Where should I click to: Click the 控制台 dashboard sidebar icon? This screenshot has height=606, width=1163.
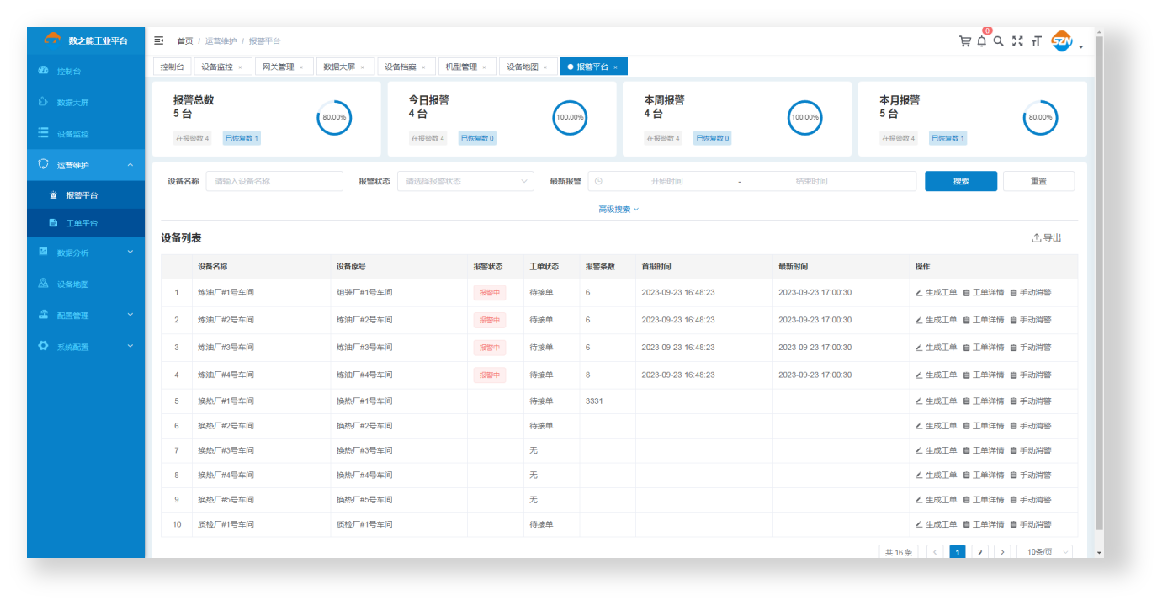tap(43, 71)
